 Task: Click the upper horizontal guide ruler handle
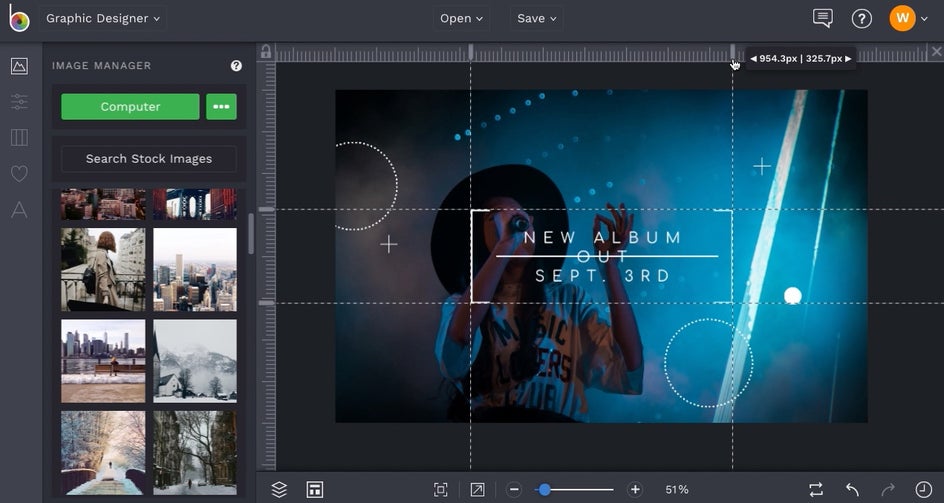tap(266, 210)
